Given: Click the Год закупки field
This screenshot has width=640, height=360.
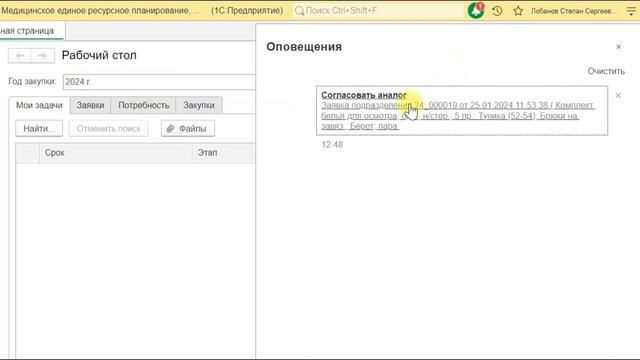Looking at the screenshot, I should point(159,82).
